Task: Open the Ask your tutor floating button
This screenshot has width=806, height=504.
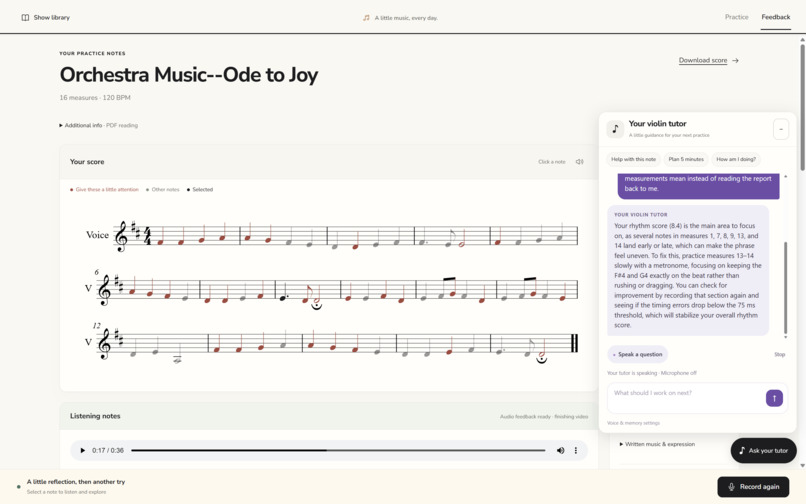Action: tap(763, 451)
